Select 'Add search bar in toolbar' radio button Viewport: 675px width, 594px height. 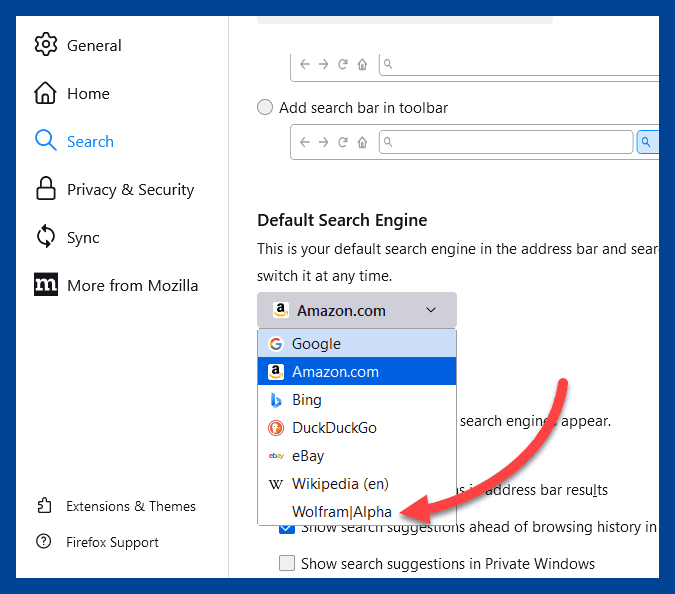tap(265, 107)
